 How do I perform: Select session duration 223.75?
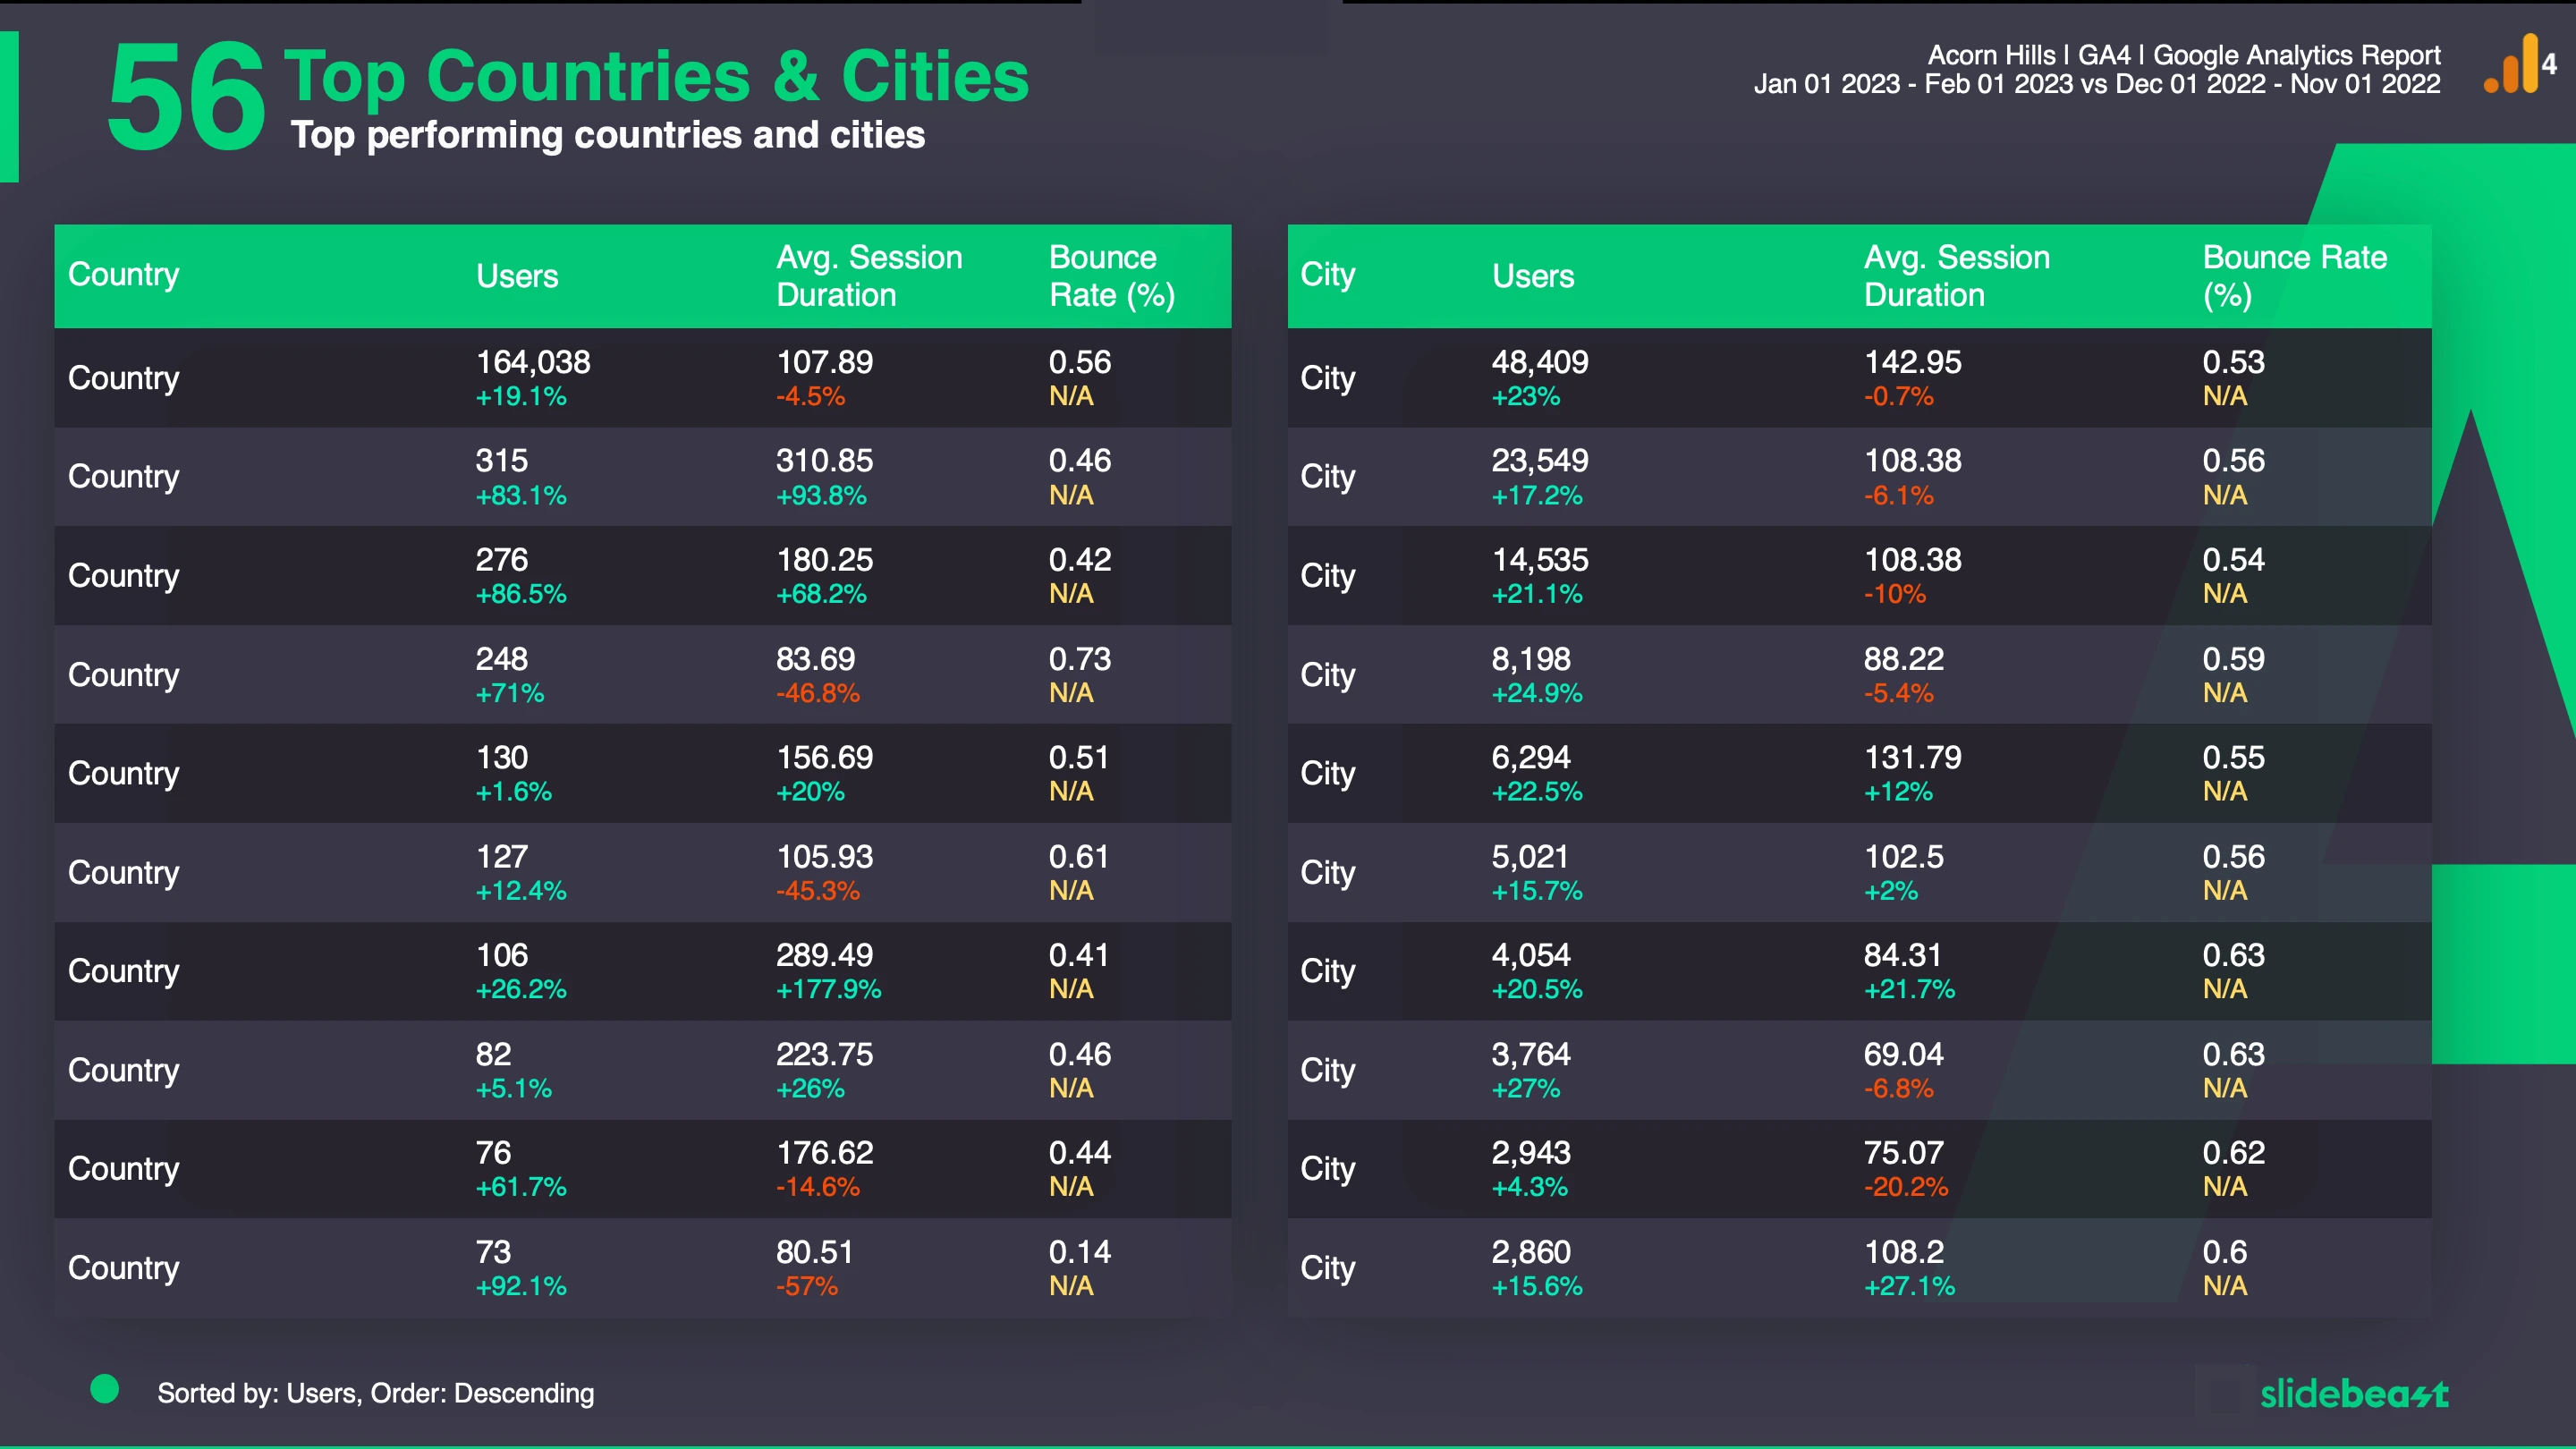825,1054
